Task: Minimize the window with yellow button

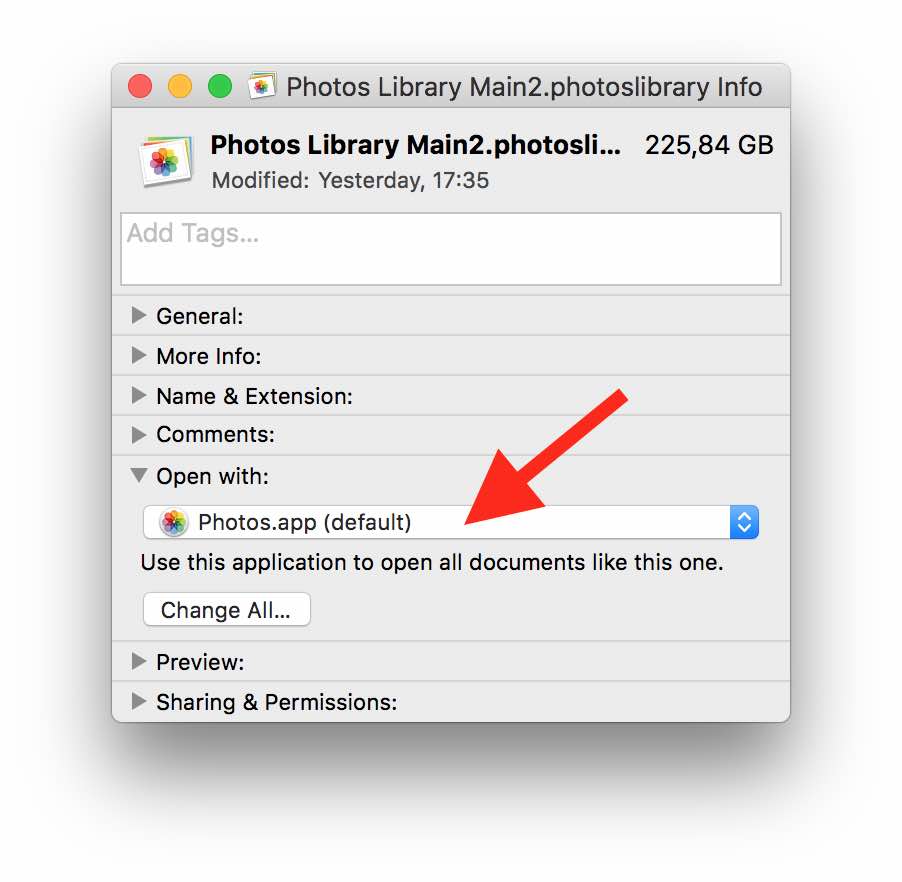Action: pyautogui.click(x=180, y=87)
